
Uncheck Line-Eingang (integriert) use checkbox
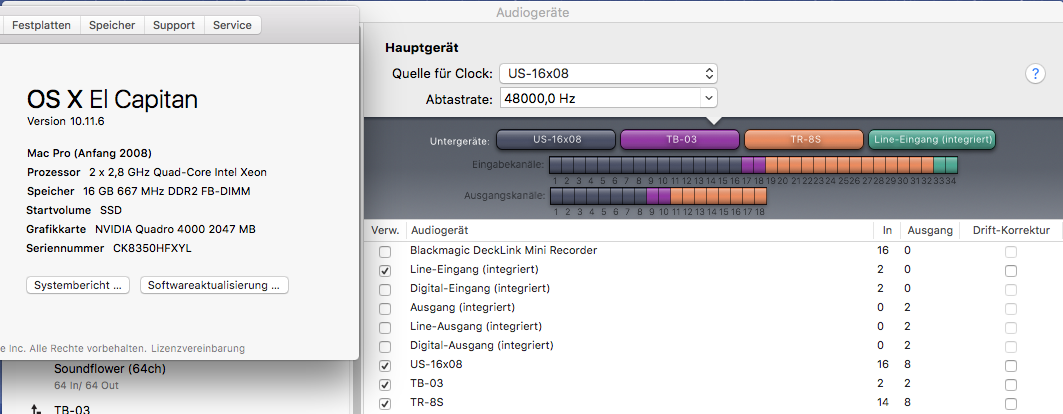385,270
